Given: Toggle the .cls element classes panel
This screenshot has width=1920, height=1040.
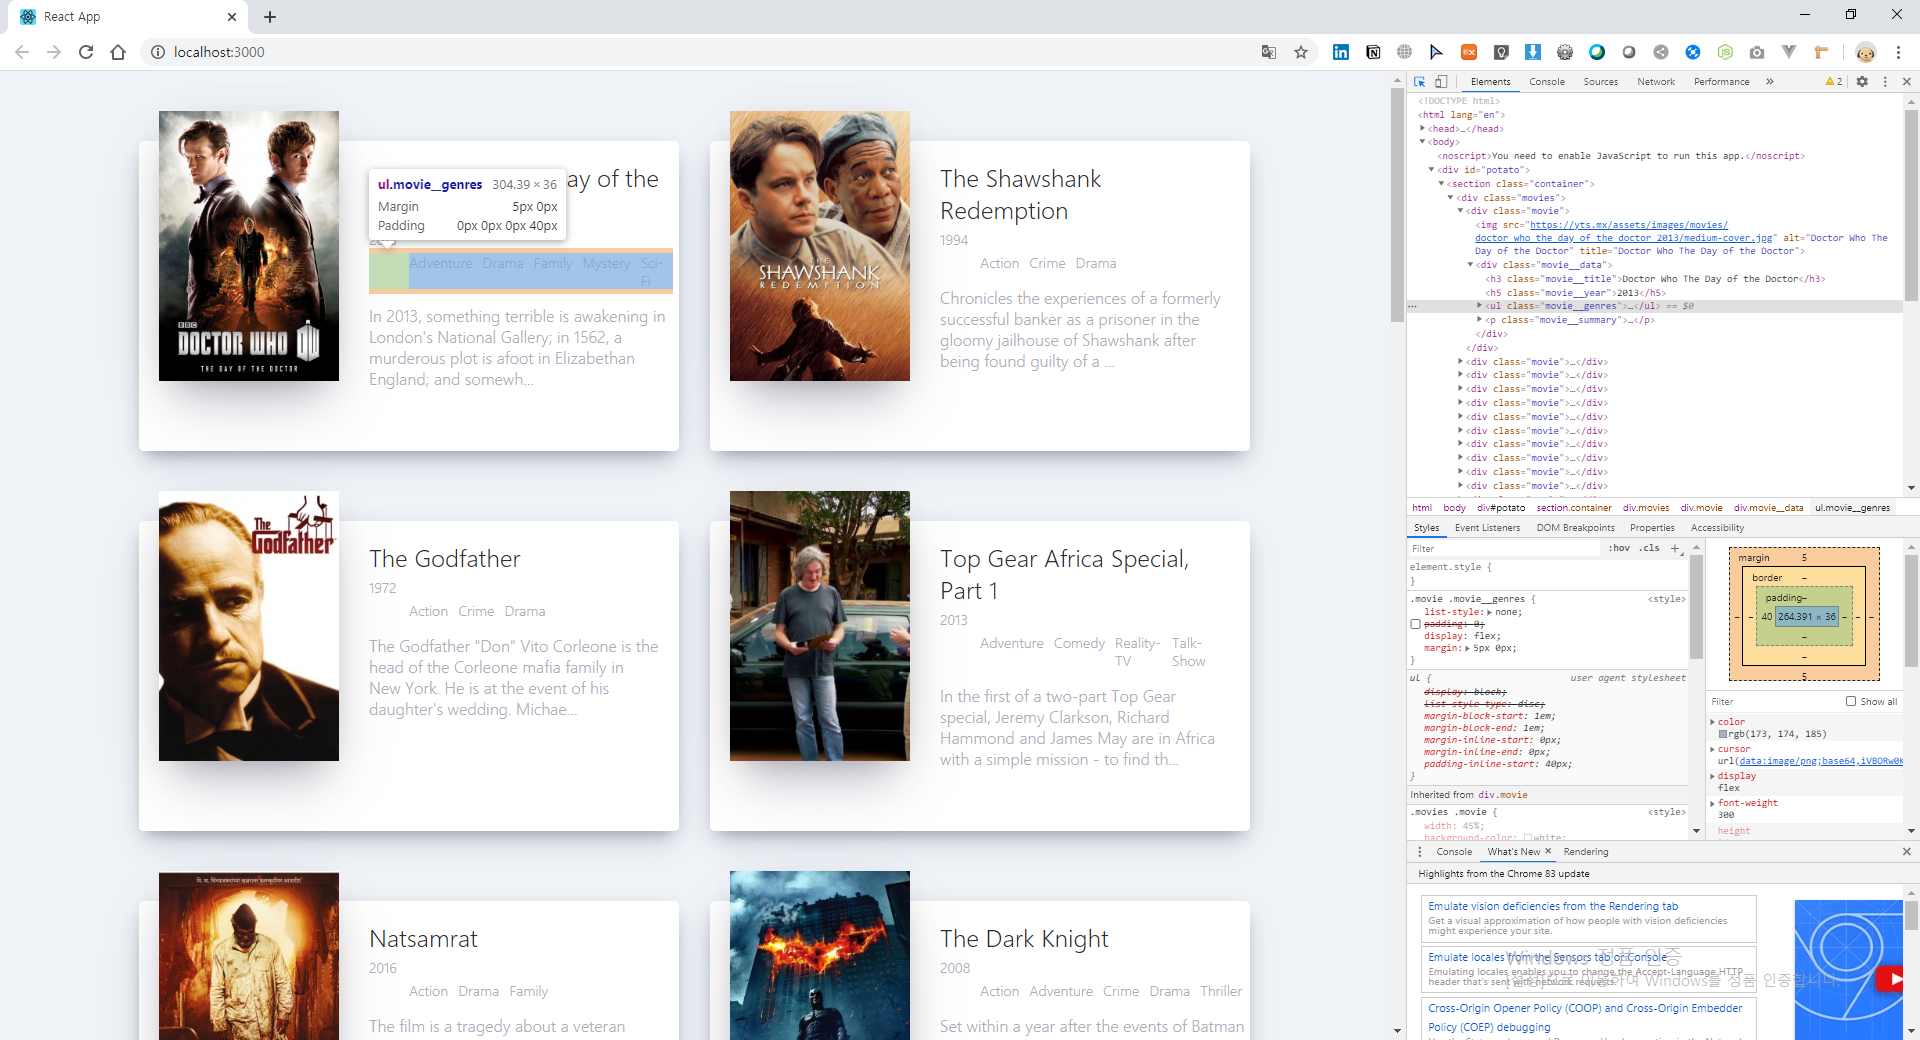Looking at the screenshot, I should click(1651, 548).
